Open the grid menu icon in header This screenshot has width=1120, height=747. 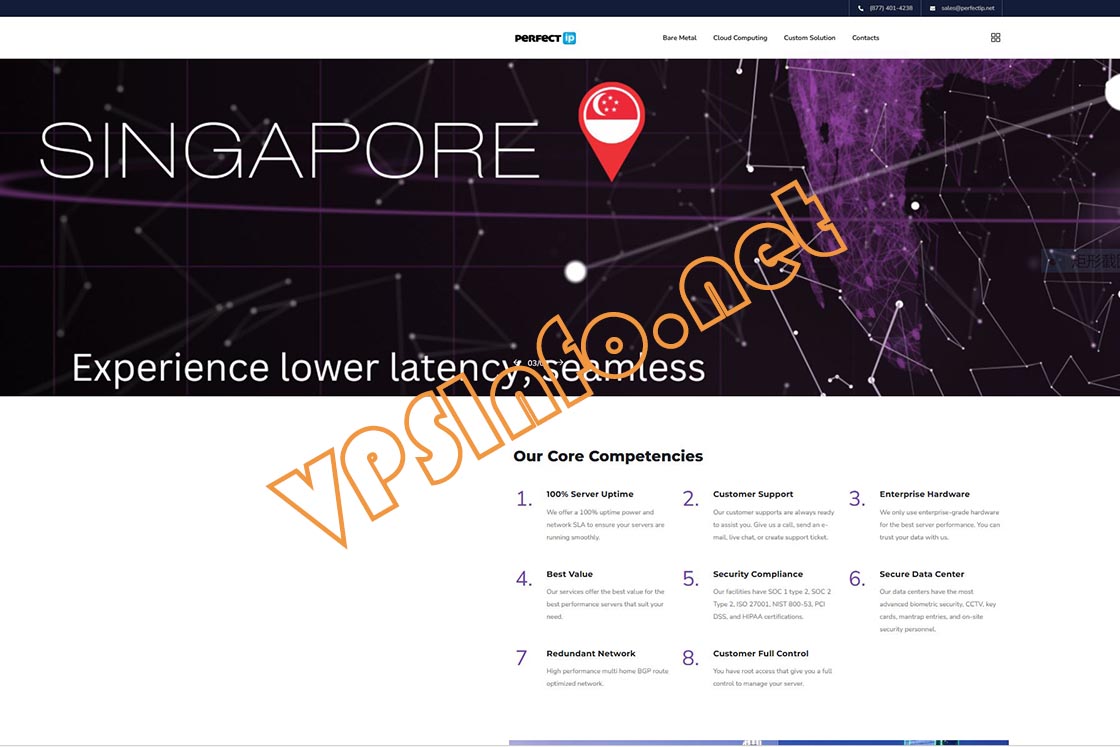[x=996, y=38]
